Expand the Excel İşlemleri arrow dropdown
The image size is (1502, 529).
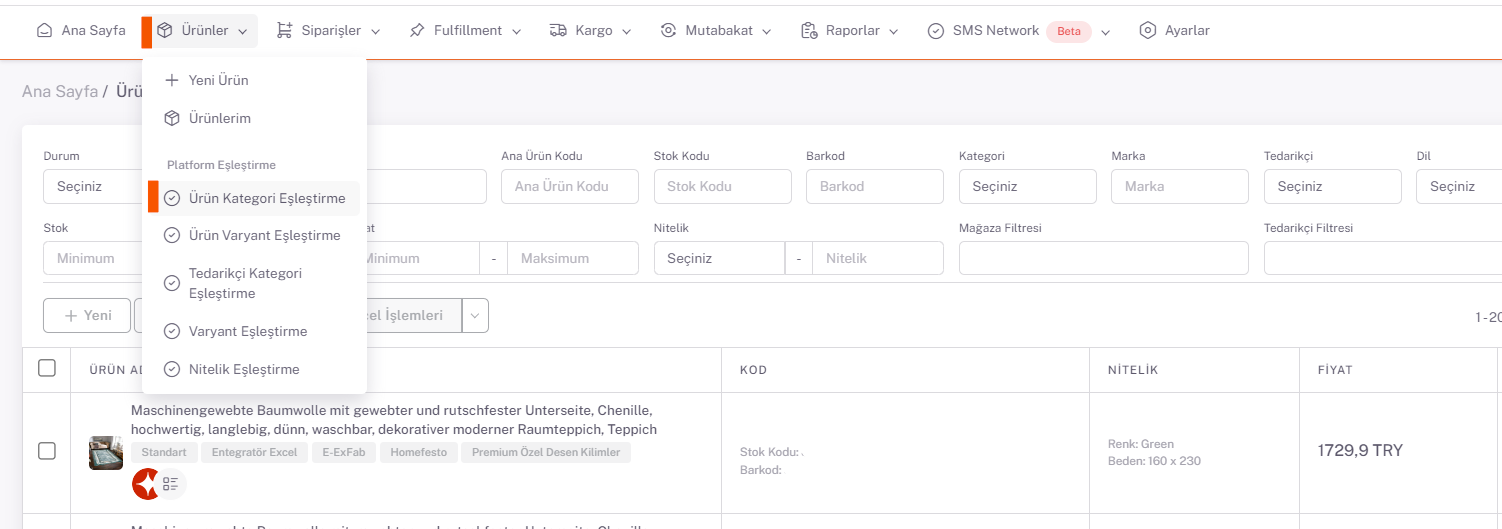tap(475, 315)
